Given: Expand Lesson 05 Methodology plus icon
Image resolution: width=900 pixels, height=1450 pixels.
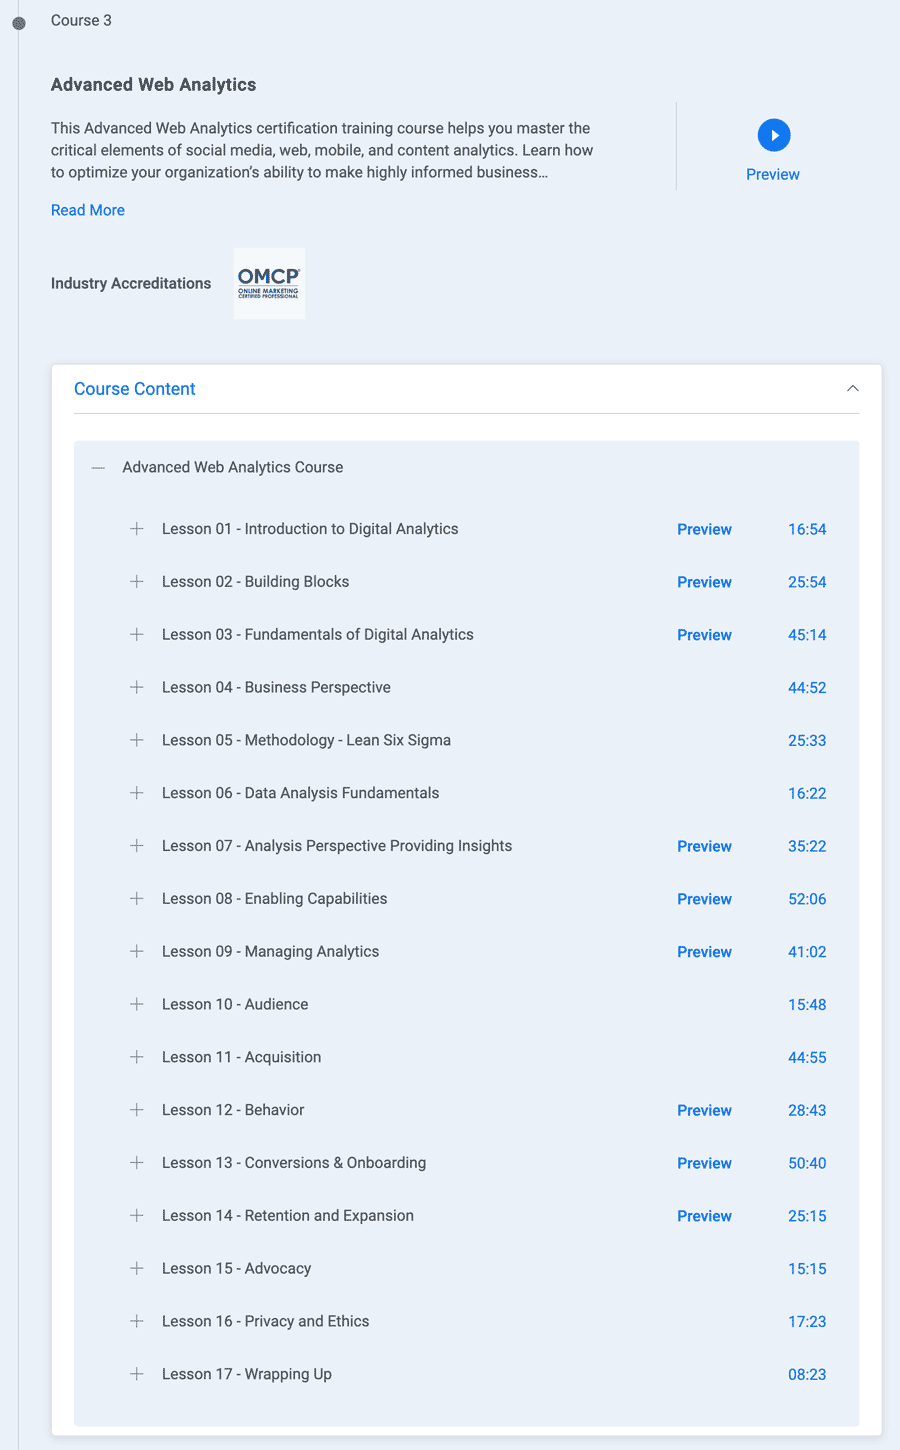Looking at the screenshot, I should (137, 740).
